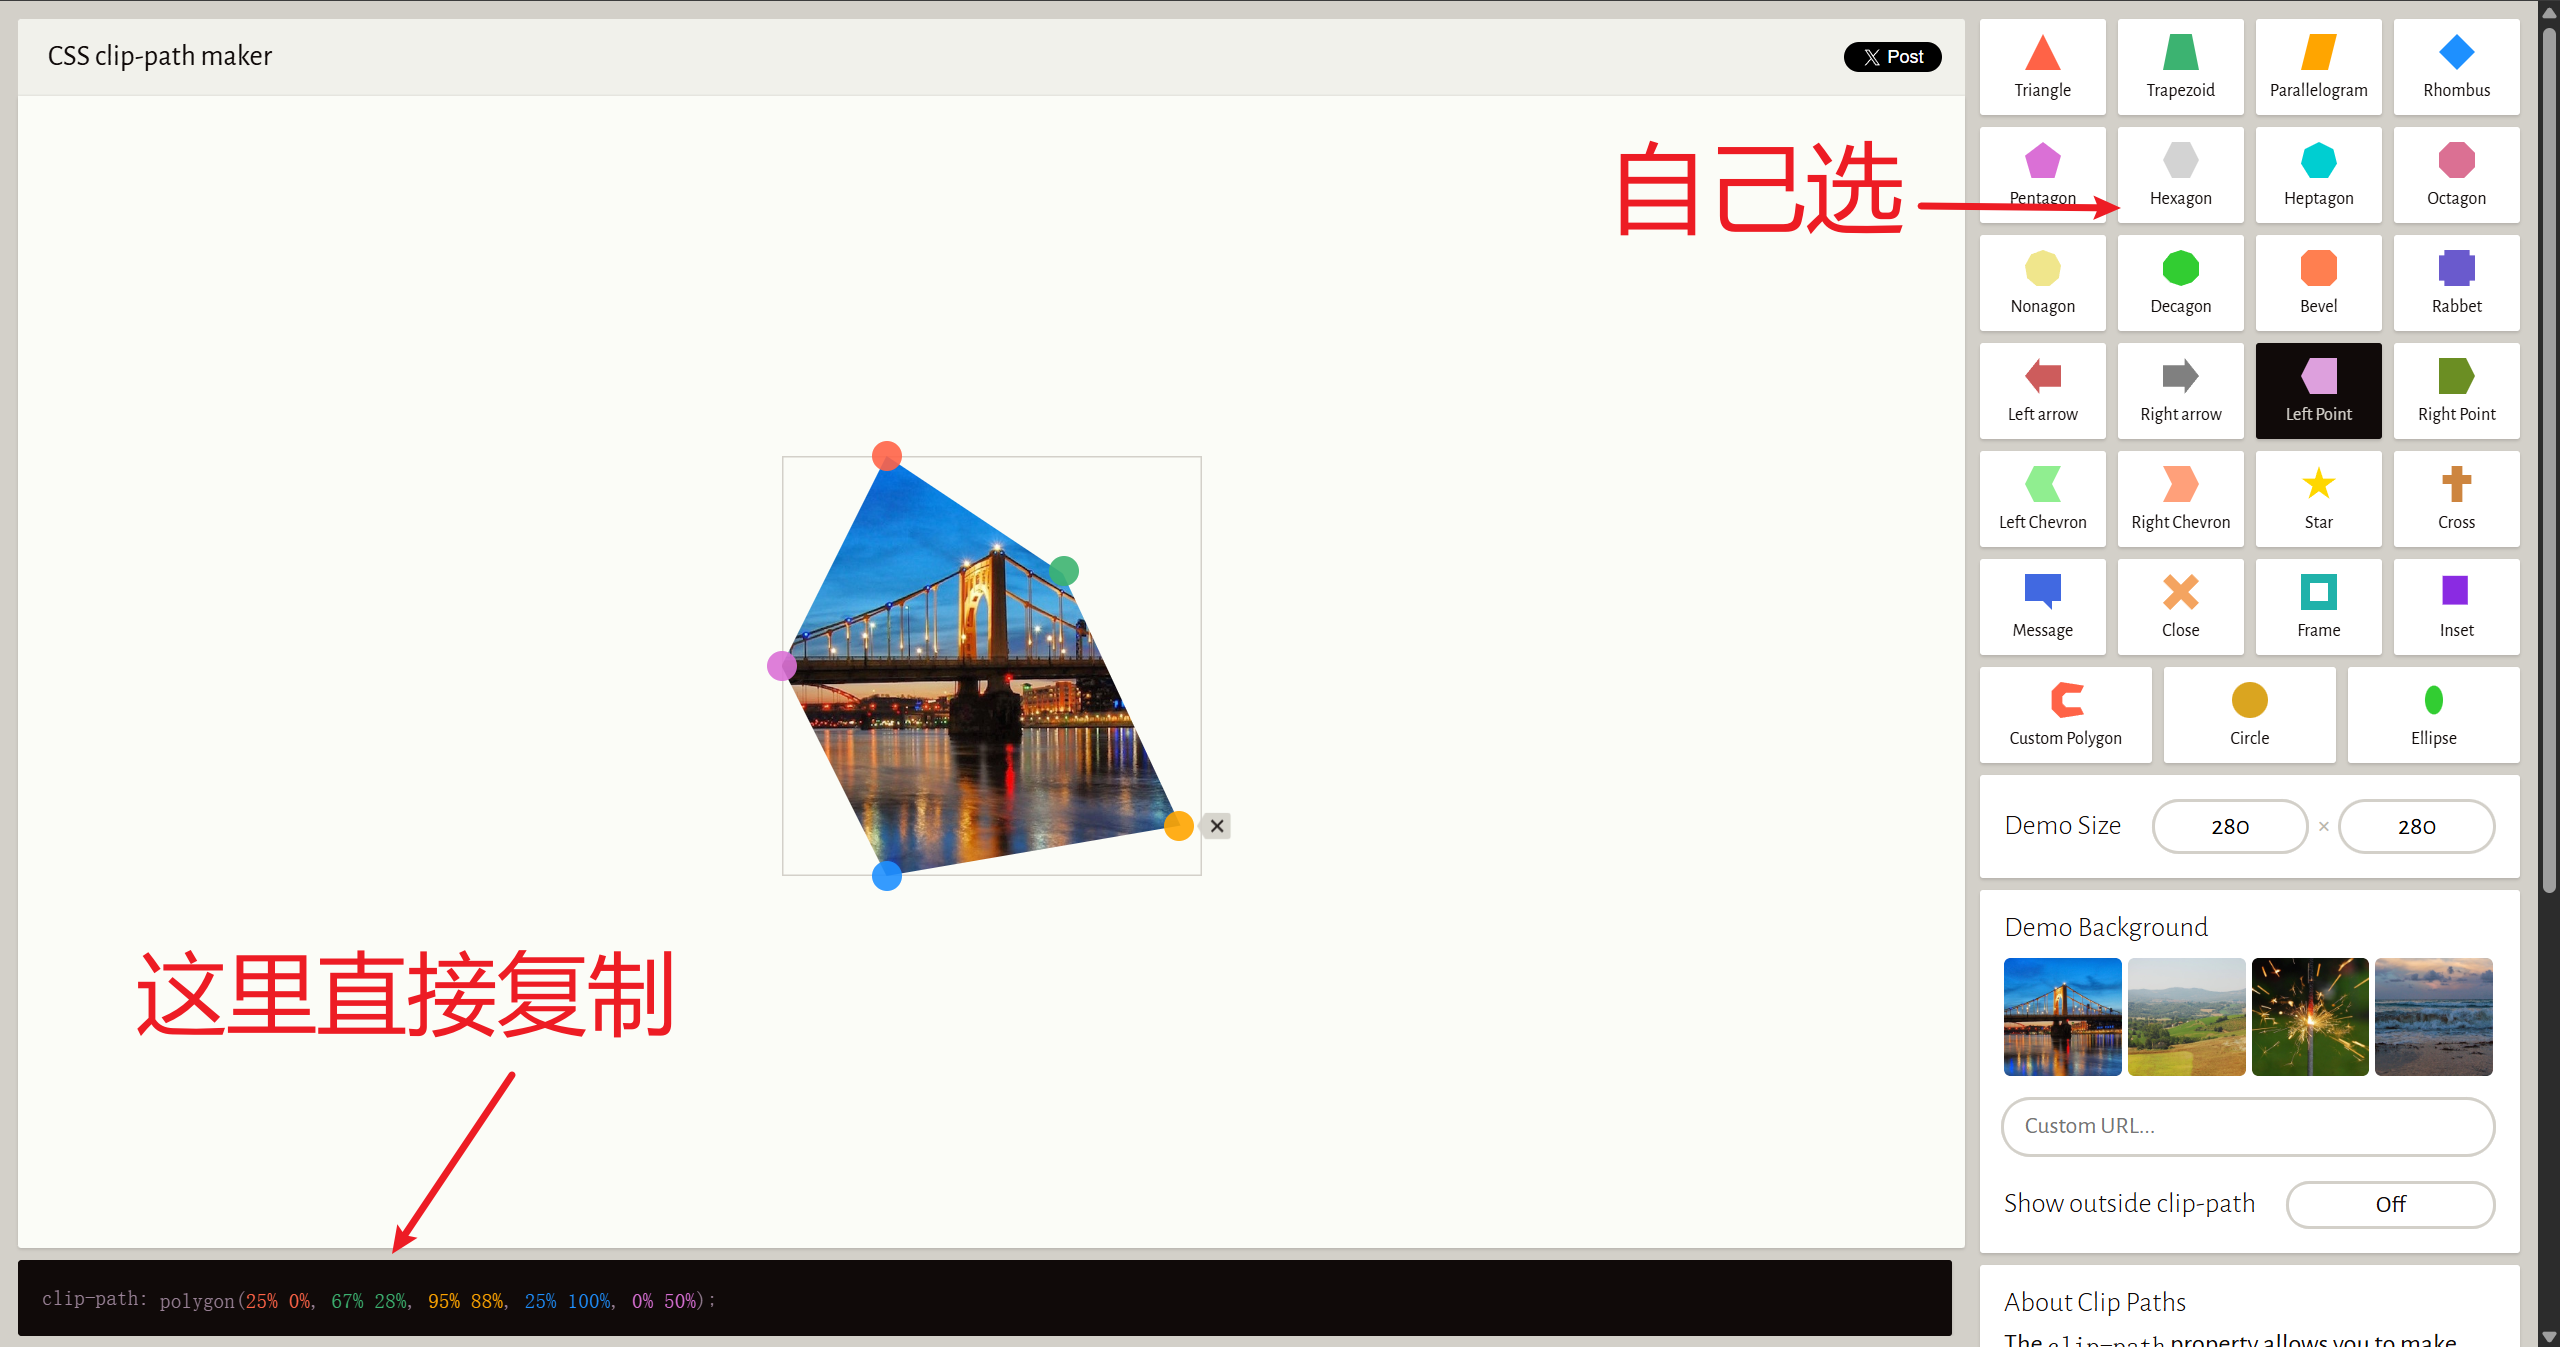
Task: Select the Custom Polygon option
Action: [x=2065, y=715]
